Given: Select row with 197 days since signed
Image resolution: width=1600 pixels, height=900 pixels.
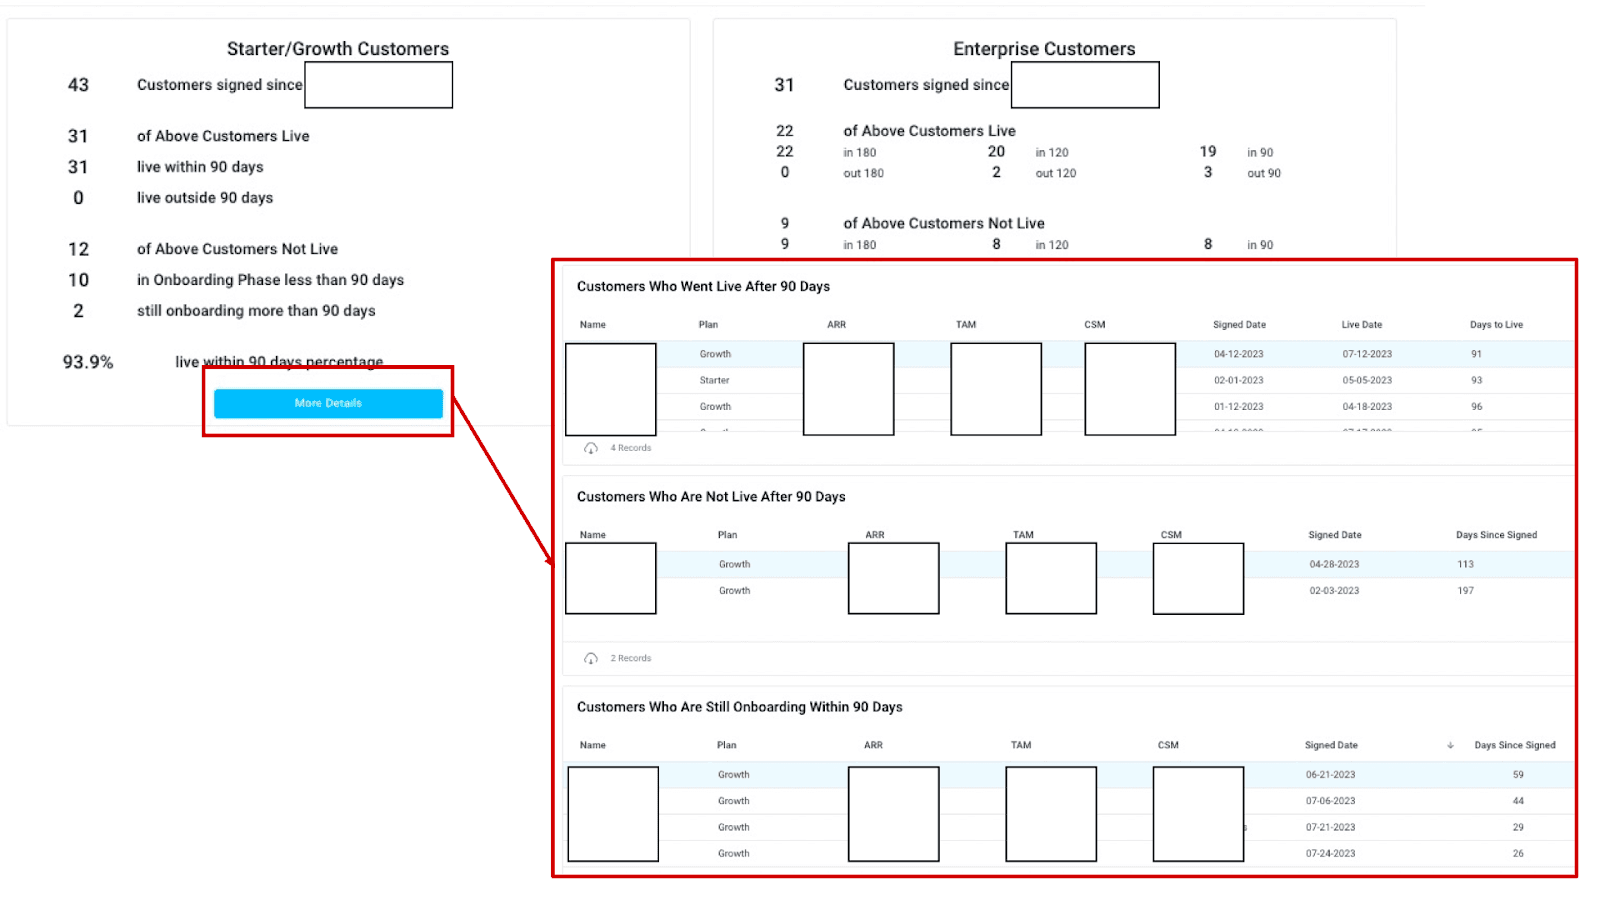Looking at the screenshot, I should click(x=1465, y=591).
